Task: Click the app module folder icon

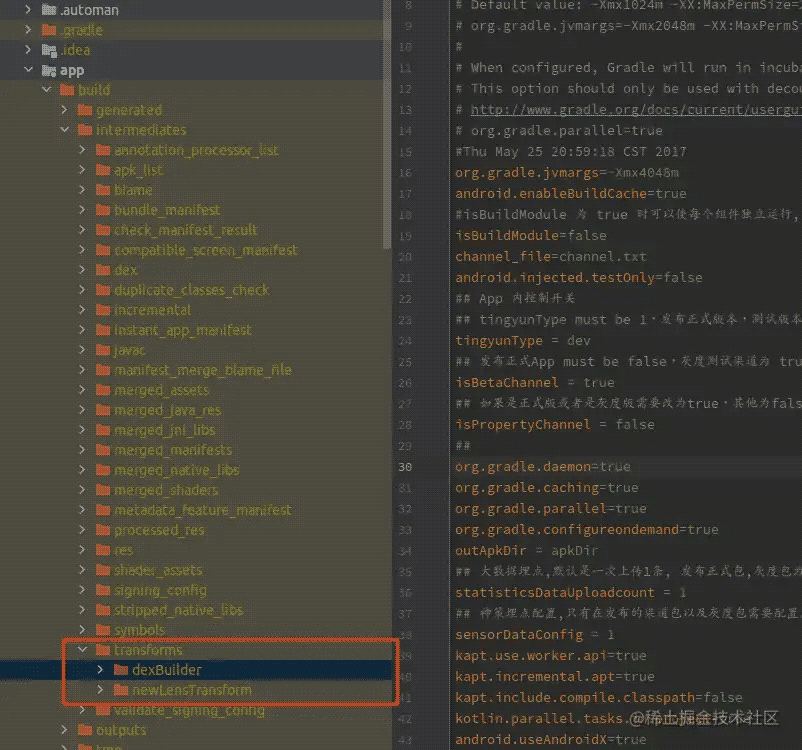Action: click(x=49, y=70)
